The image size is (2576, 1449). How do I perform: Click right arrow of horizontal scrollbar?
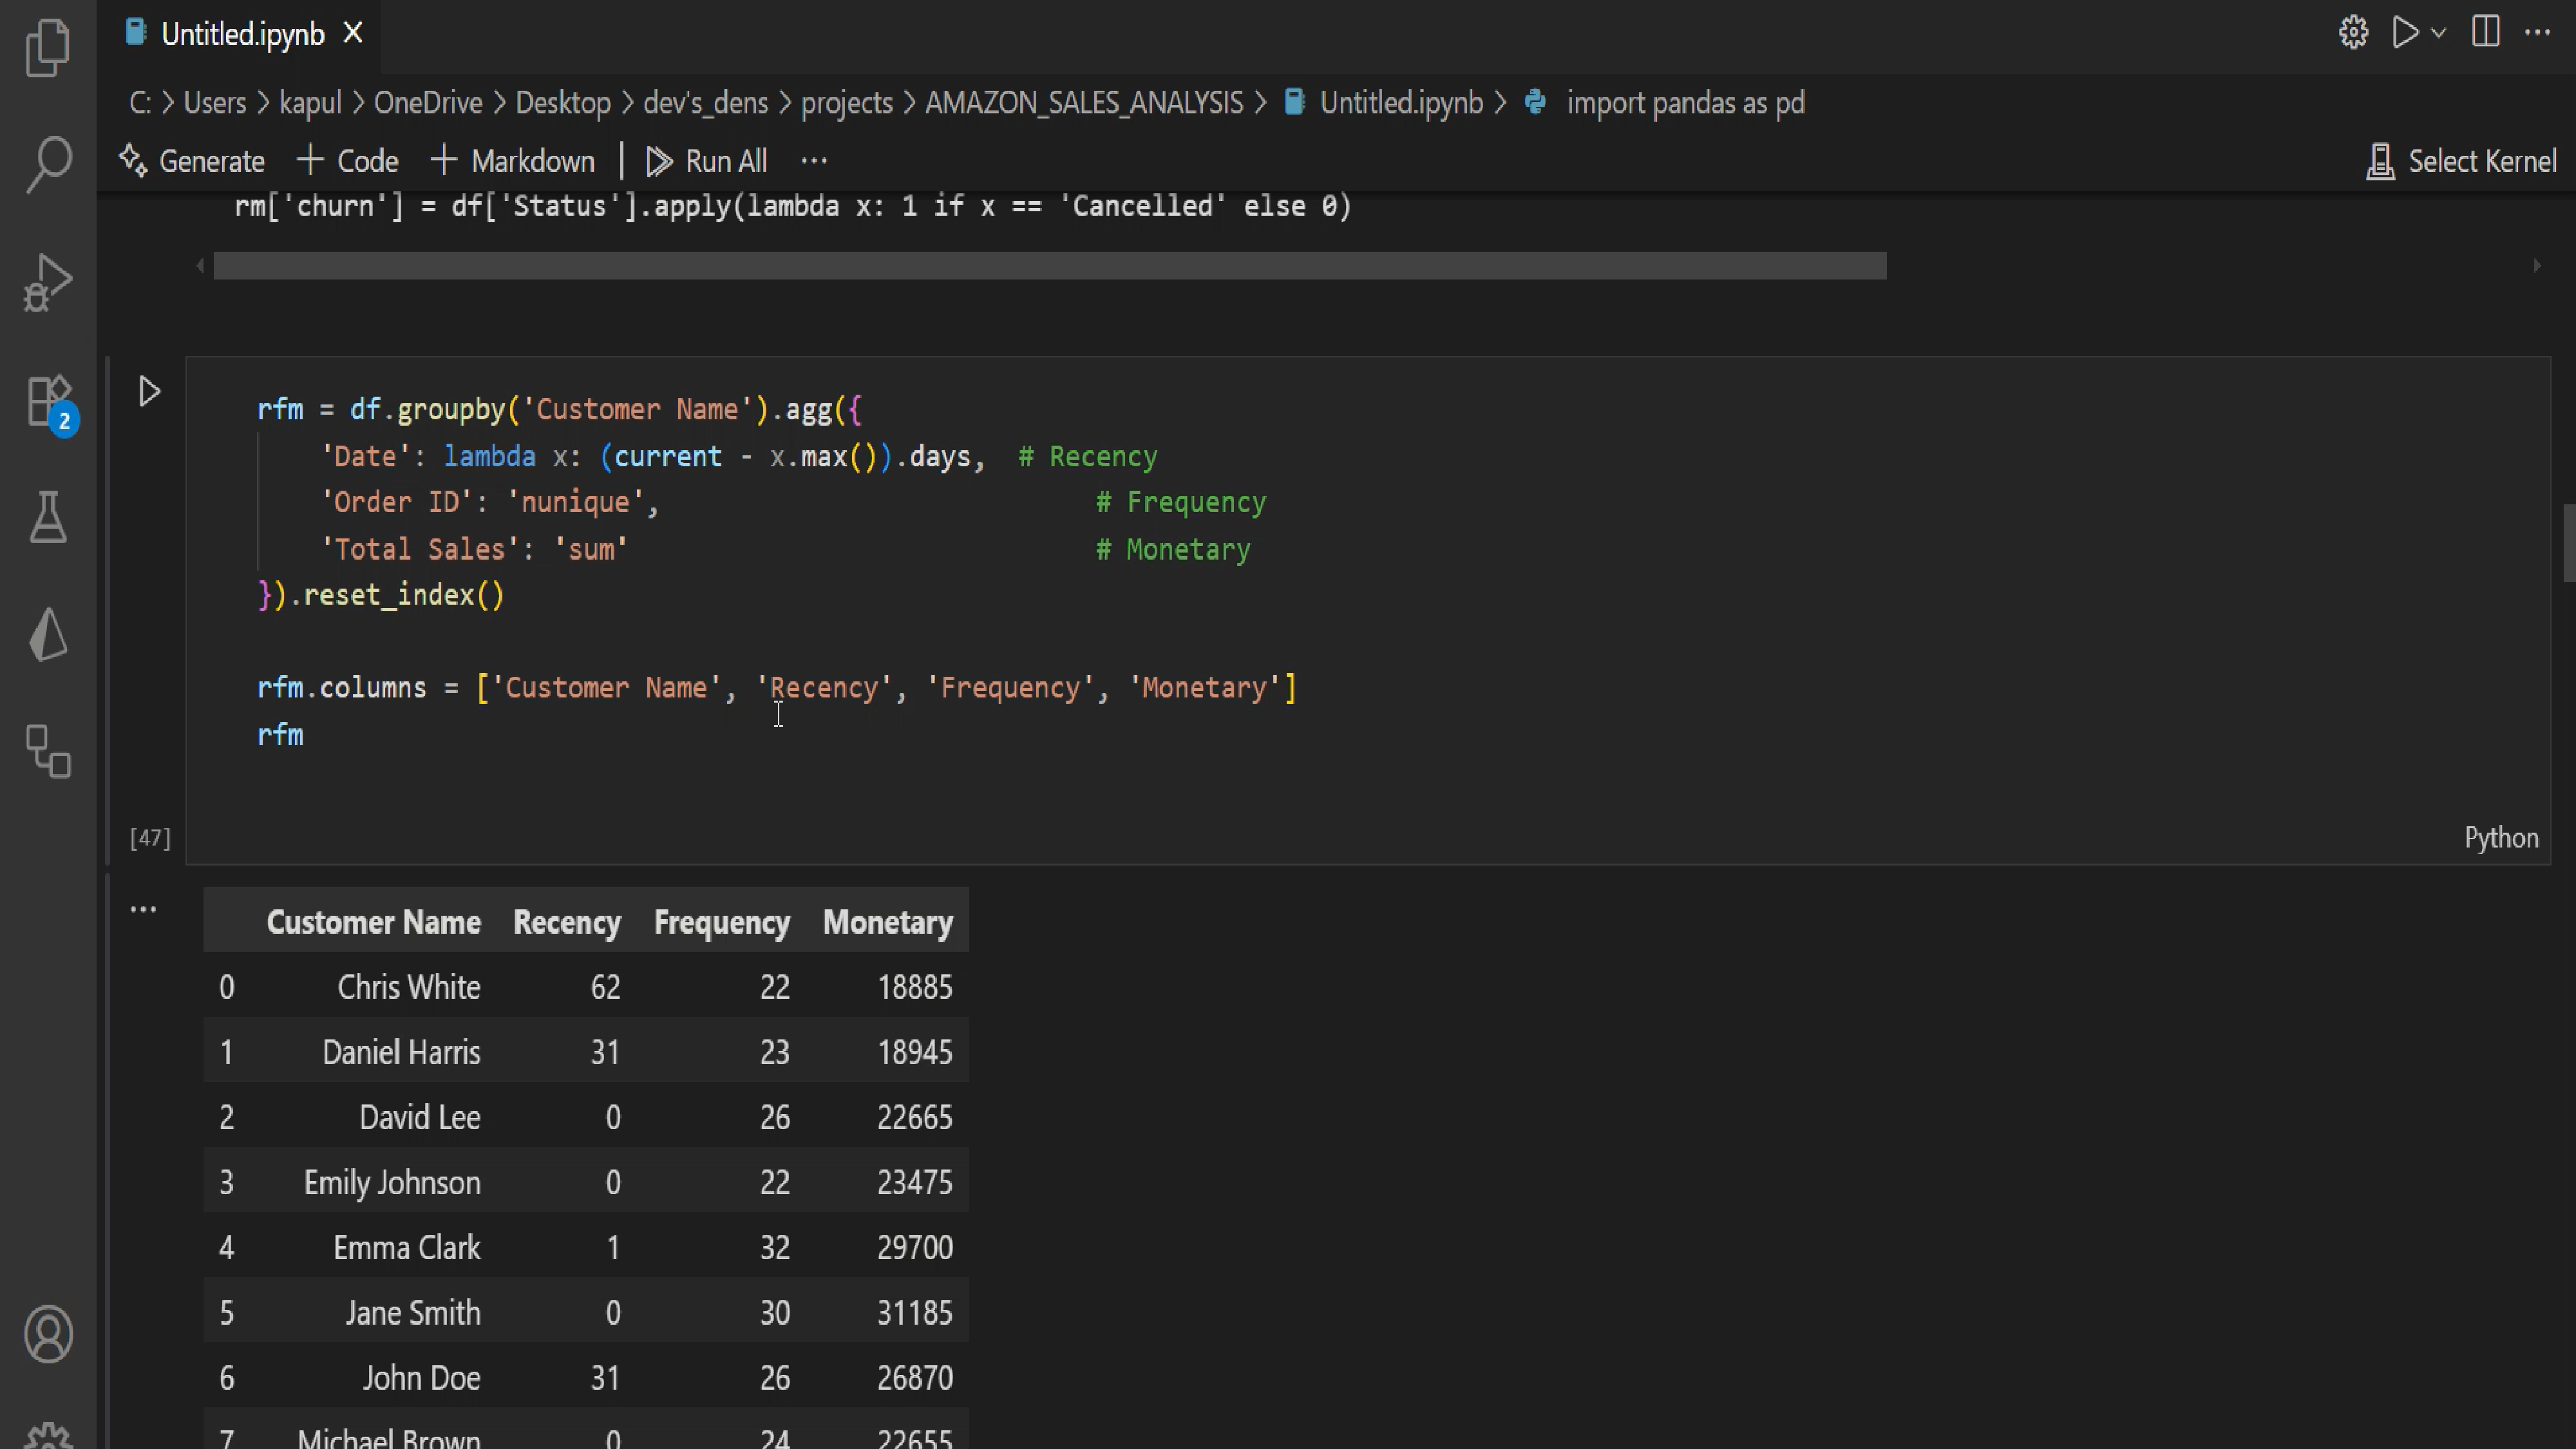(2537, 266)
